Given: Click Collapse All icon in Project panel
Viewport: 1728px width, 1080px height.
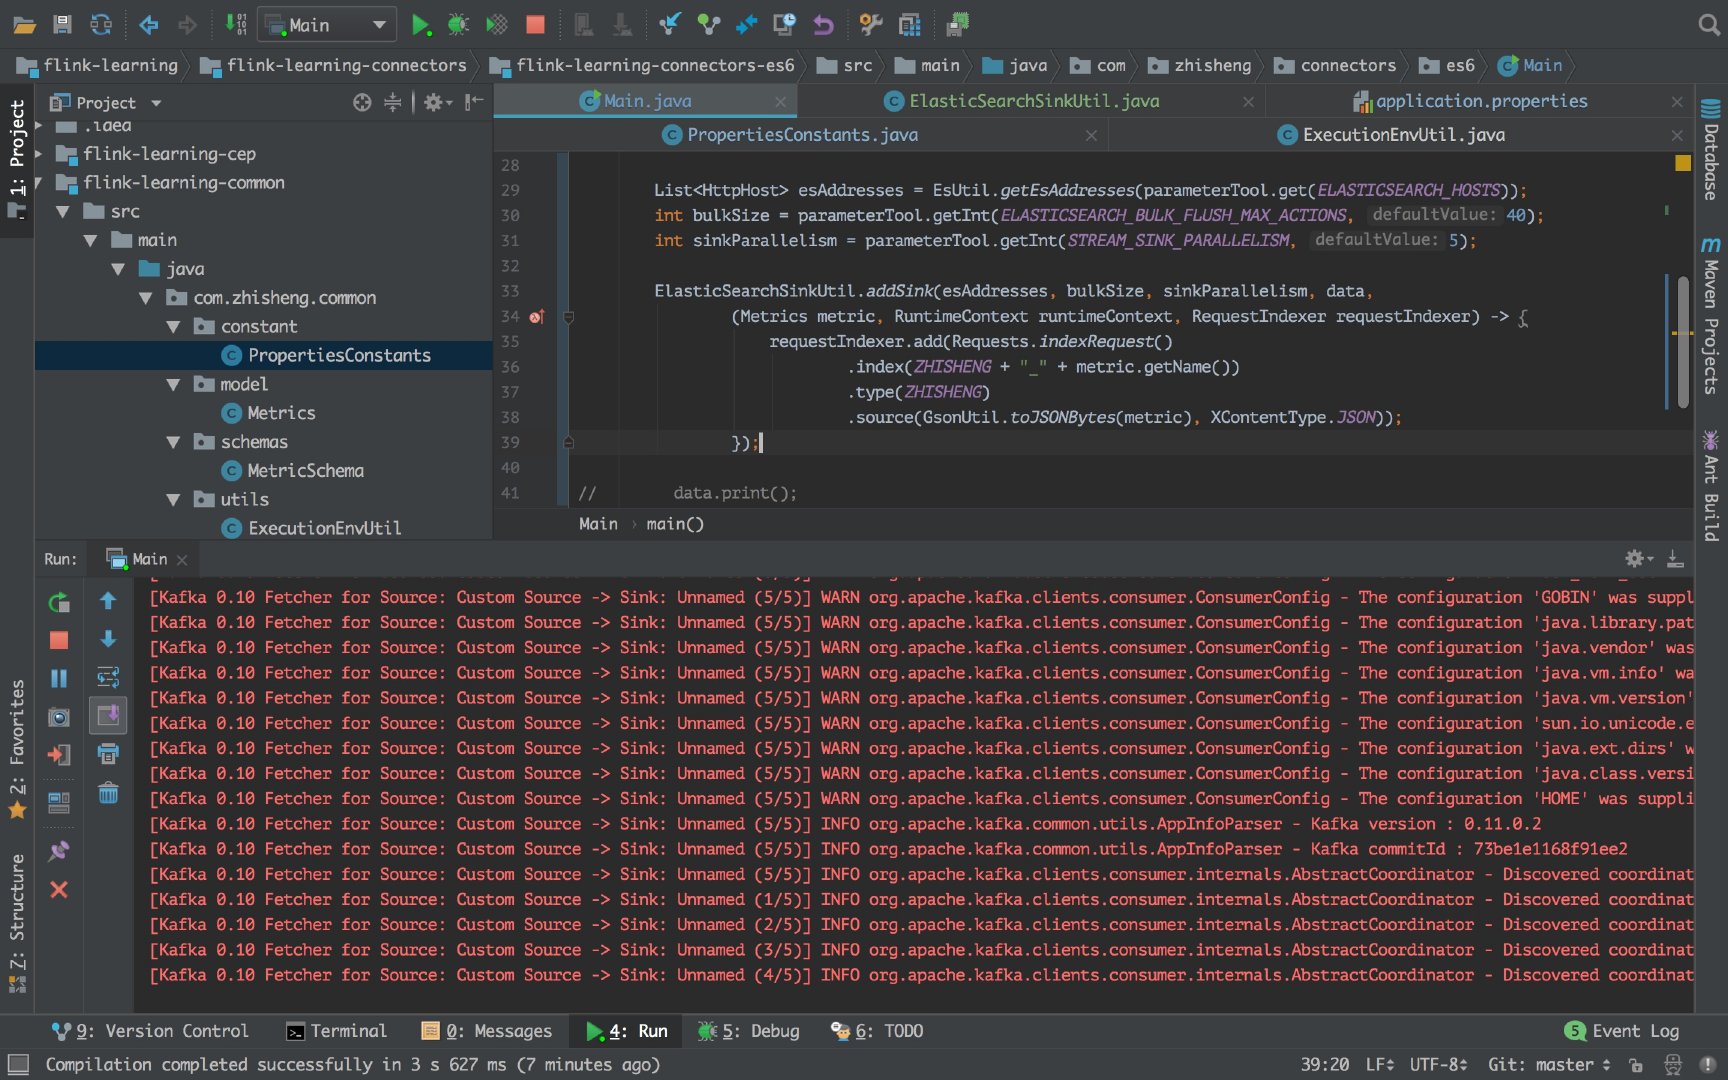Looking at the screenshot, I should pos(393,102).
